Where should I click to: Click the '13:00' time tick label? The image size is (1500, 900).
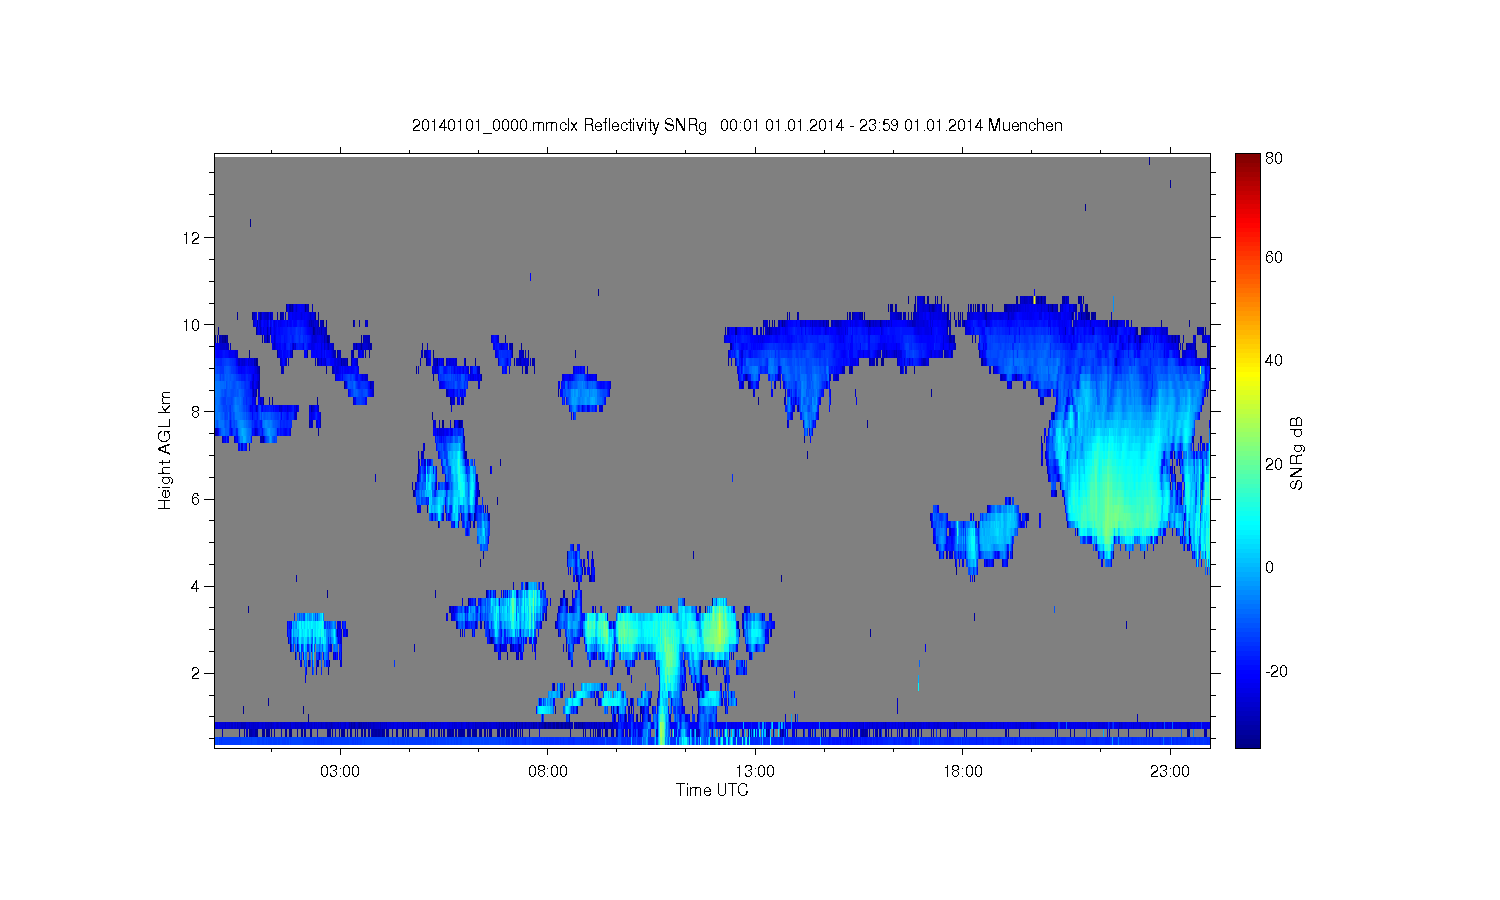755,772
